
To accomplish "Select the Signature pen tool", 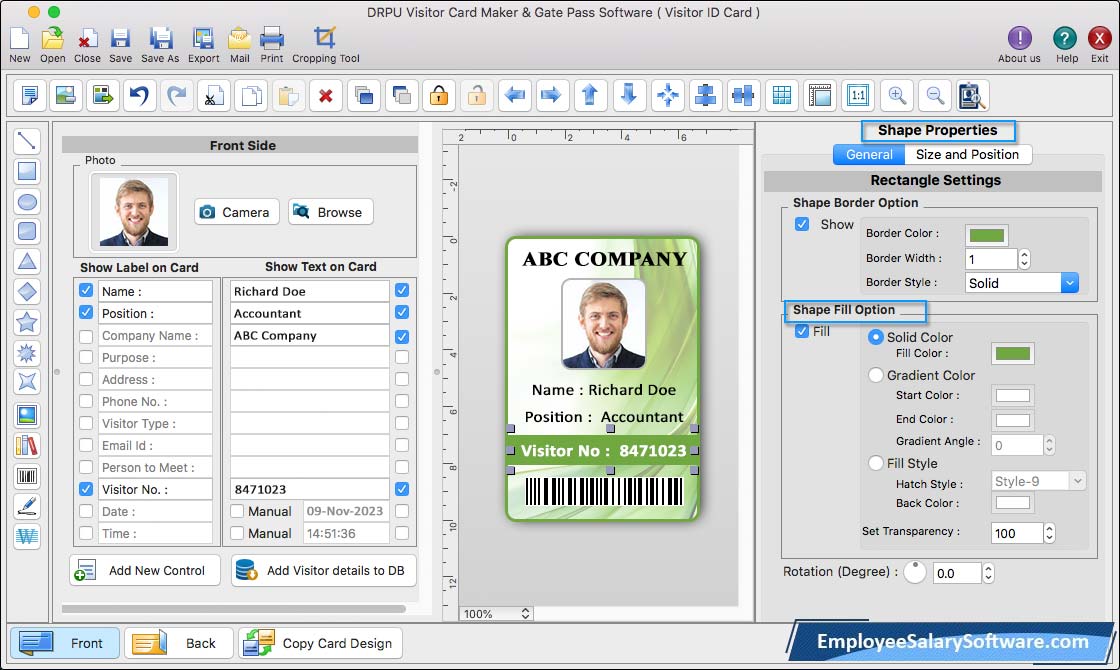I will coord(26,506).
